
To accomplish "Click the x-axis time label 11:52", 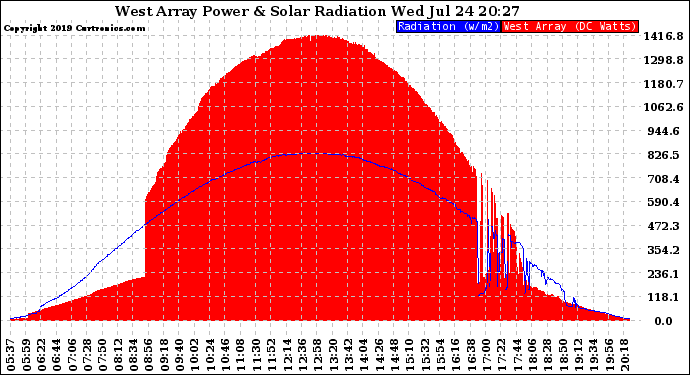I will click(271, 355).
